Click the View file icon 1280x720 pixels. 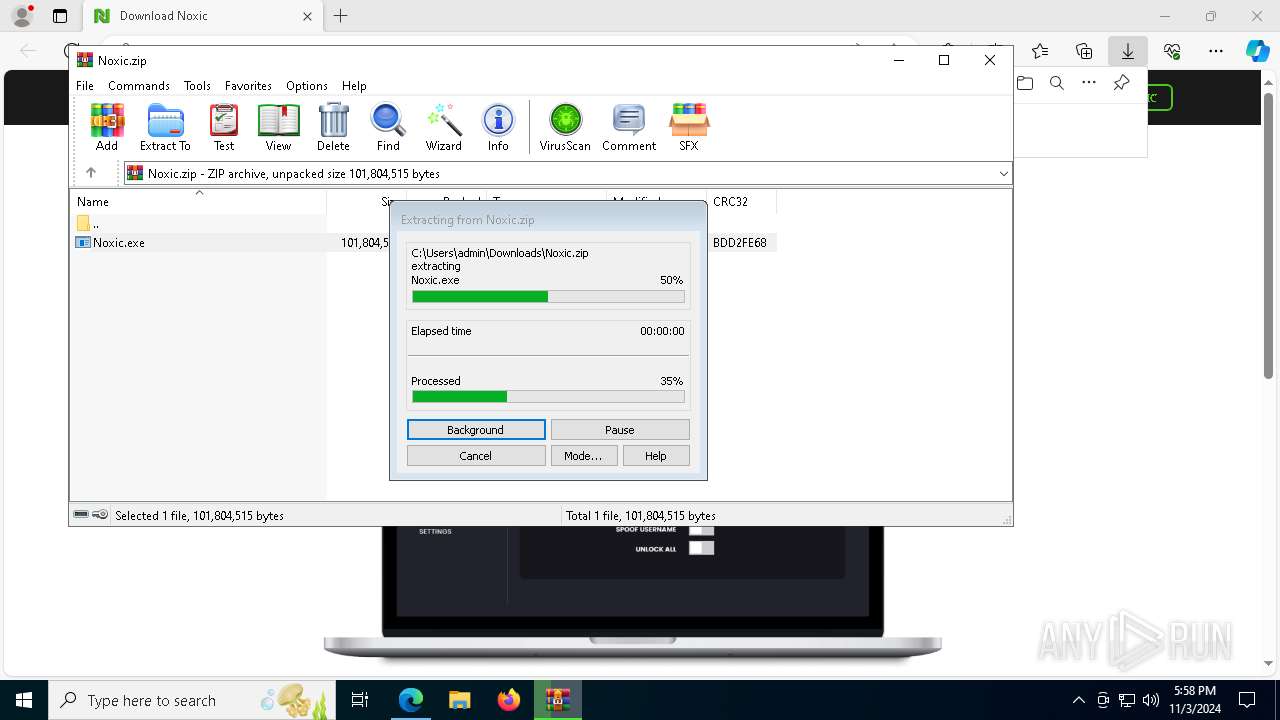pyautogui.click(x=278, y=127)
